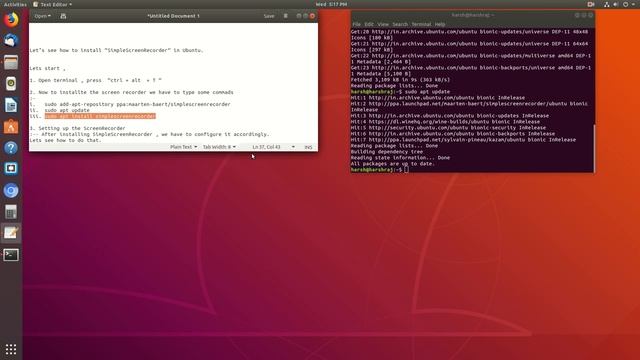640x360 pixels.
Task: Click Activities in the top bar
Action: [15, 4]
